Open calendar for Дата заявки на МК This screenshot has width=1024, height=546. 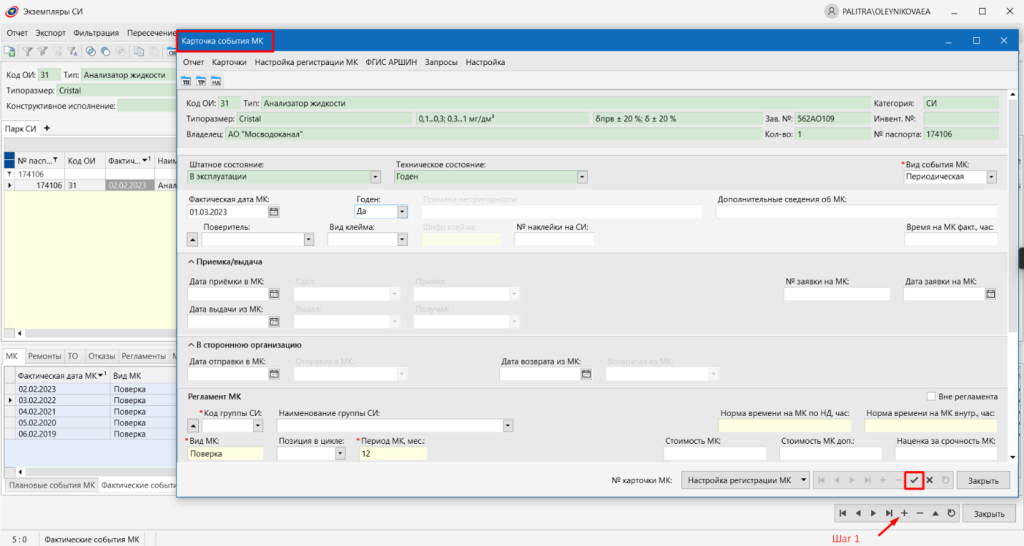click(x=991, y=295)
